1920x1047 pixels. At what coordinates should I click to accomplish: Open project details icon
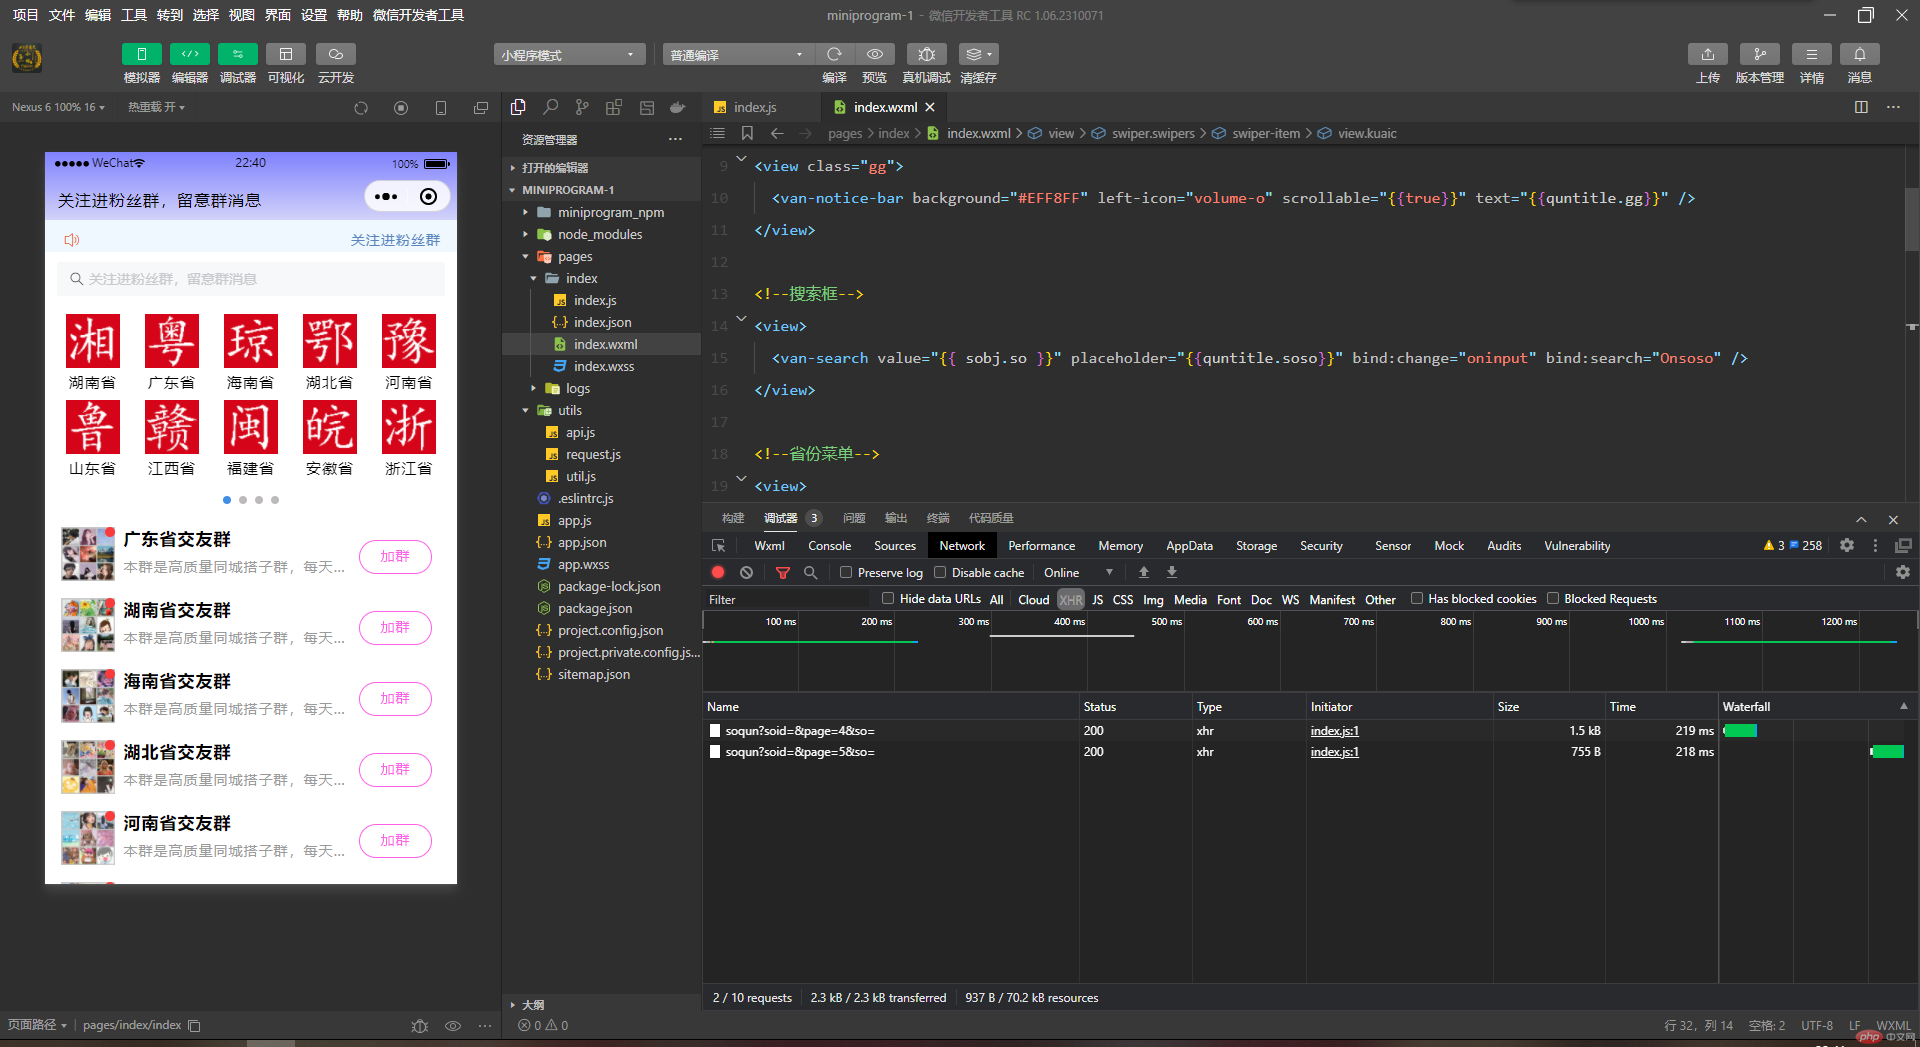coord(1811,54)
